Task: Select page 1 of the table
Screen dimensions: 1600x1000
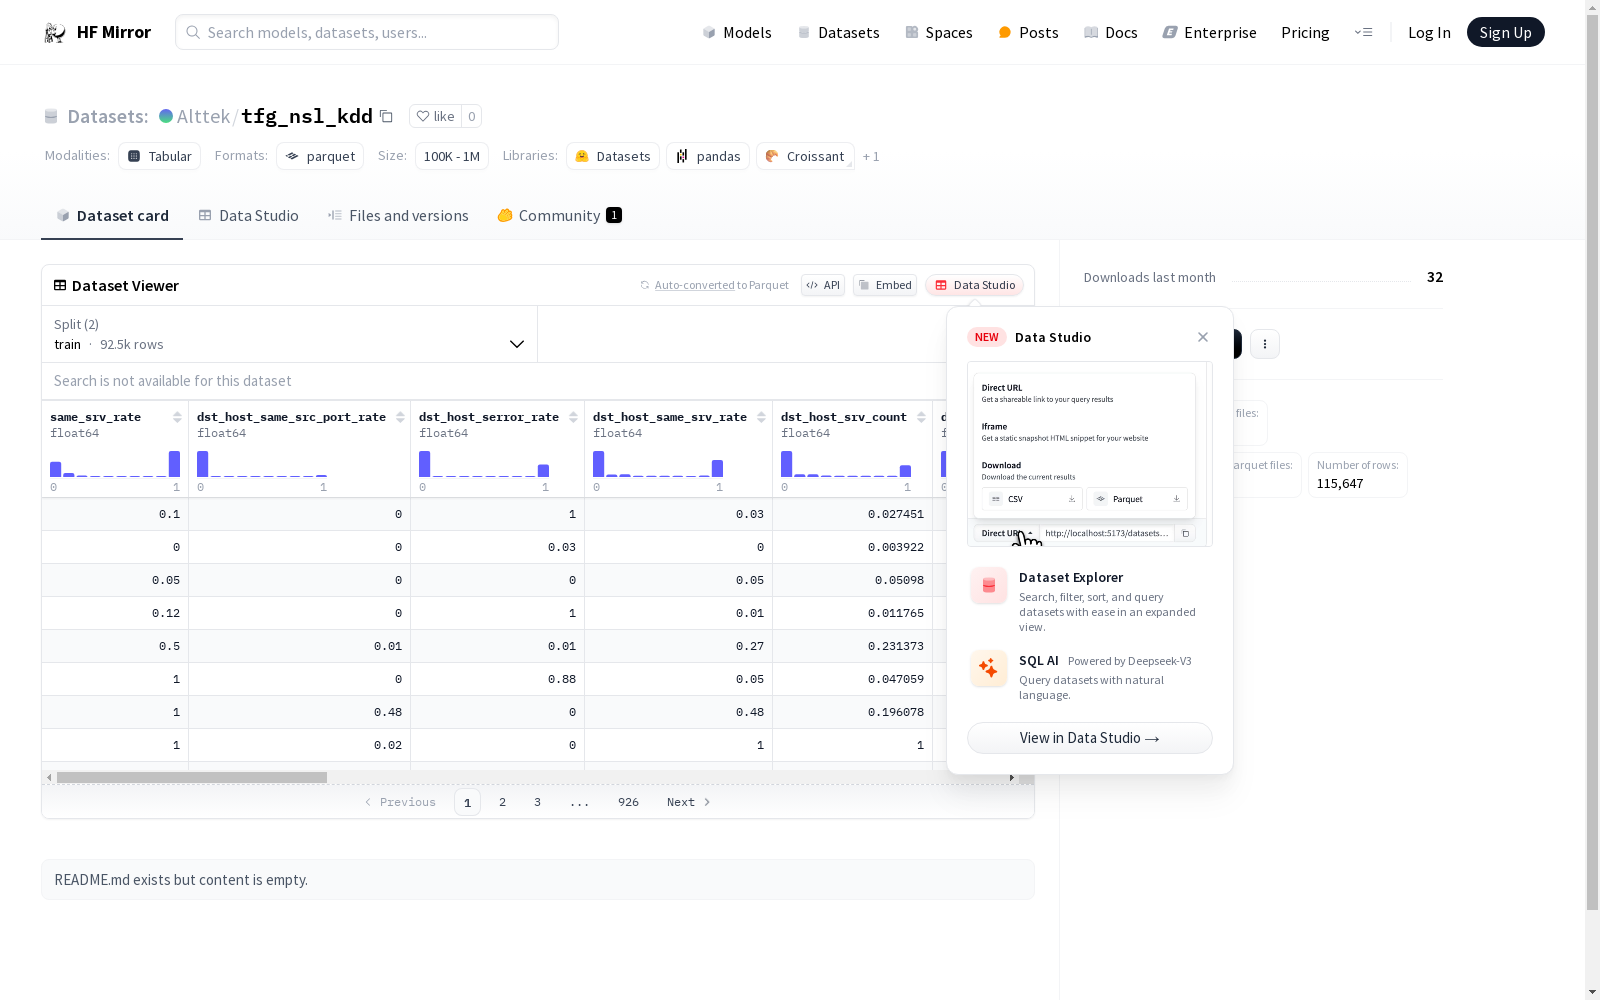Action: (467, 802)
